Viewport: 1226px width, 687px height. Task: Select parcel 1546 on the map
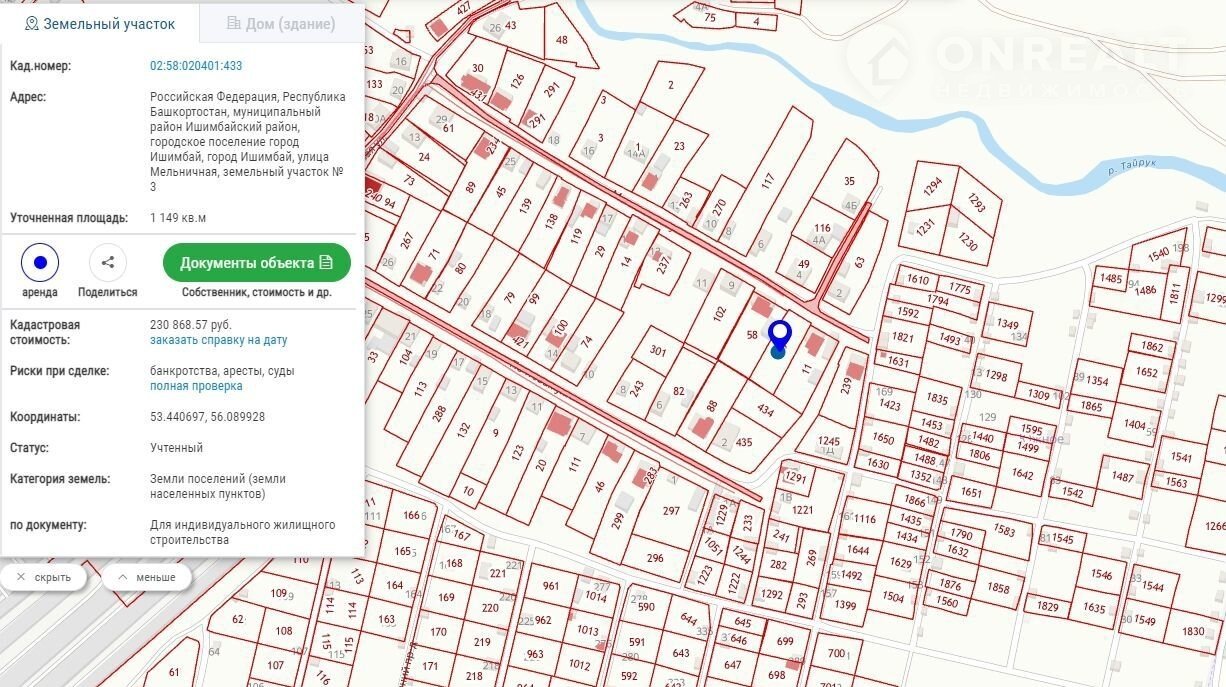pyautogui.click(x=1101, y=574)
